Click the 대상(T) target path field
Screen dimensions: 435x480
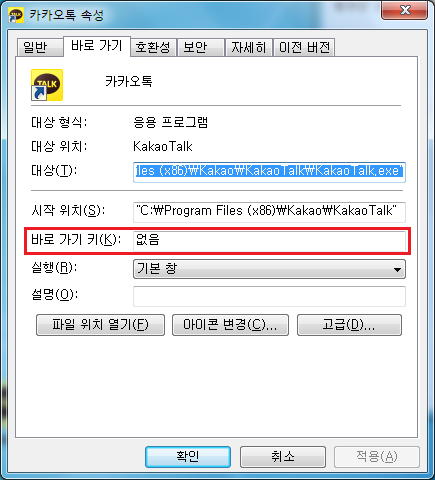pyautogui.click(x=269, y=172)
